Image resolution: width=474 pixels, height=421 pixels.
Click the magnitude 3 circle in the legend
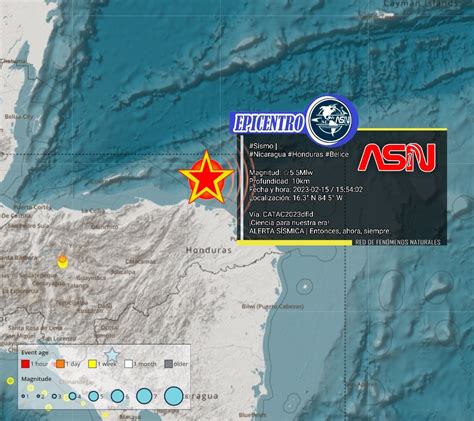coord(54,396)
